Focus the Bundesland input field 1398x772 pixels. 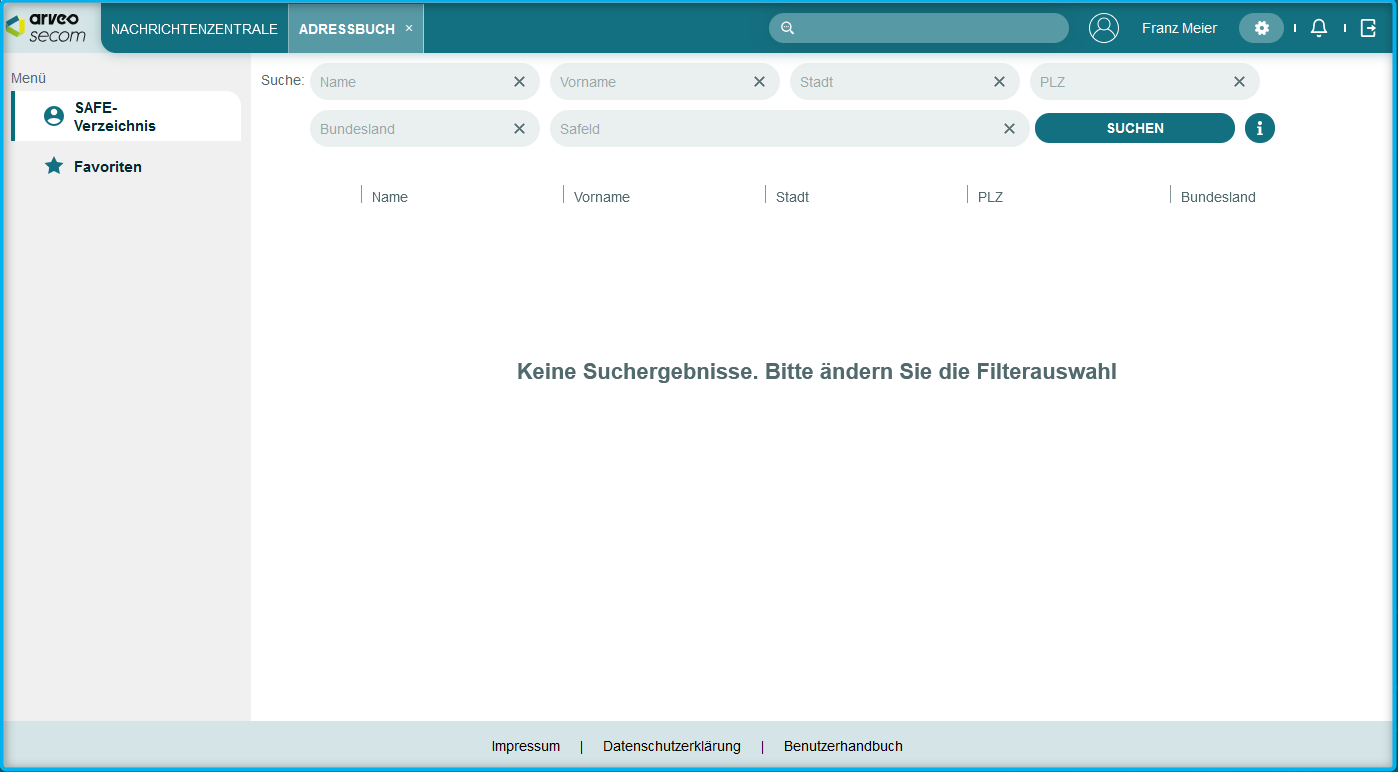tap(410, 129)
